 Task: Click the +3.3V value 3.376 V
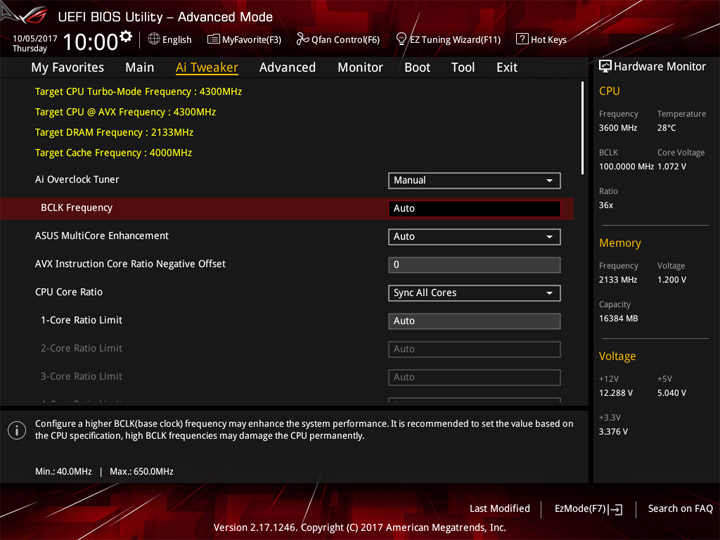(x=613, y=432)
